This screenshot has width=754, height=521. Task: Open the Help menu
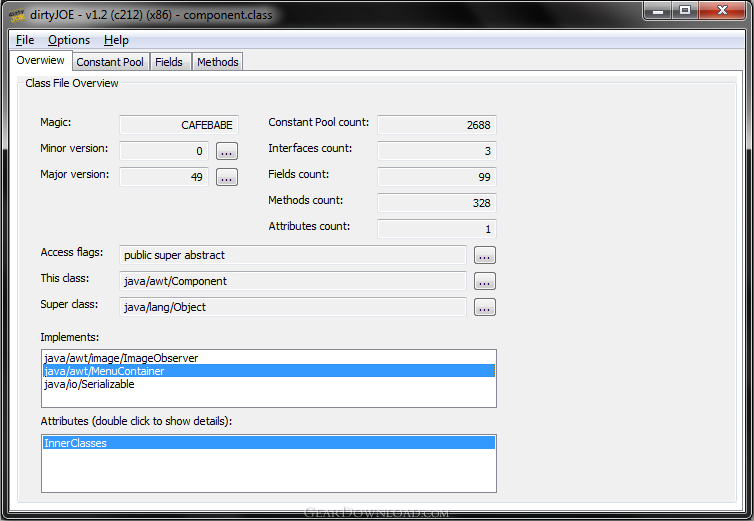pos(116,40)
